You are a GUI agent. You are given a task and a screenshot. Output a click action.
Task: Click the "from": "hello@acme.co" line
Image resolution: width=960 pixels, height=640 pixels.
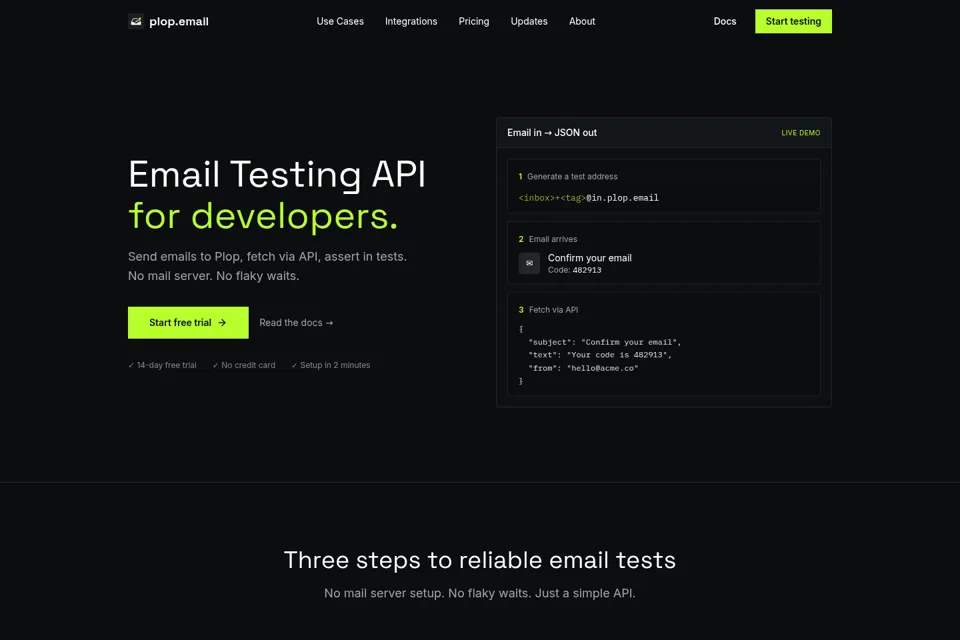(x=583, y=368)
